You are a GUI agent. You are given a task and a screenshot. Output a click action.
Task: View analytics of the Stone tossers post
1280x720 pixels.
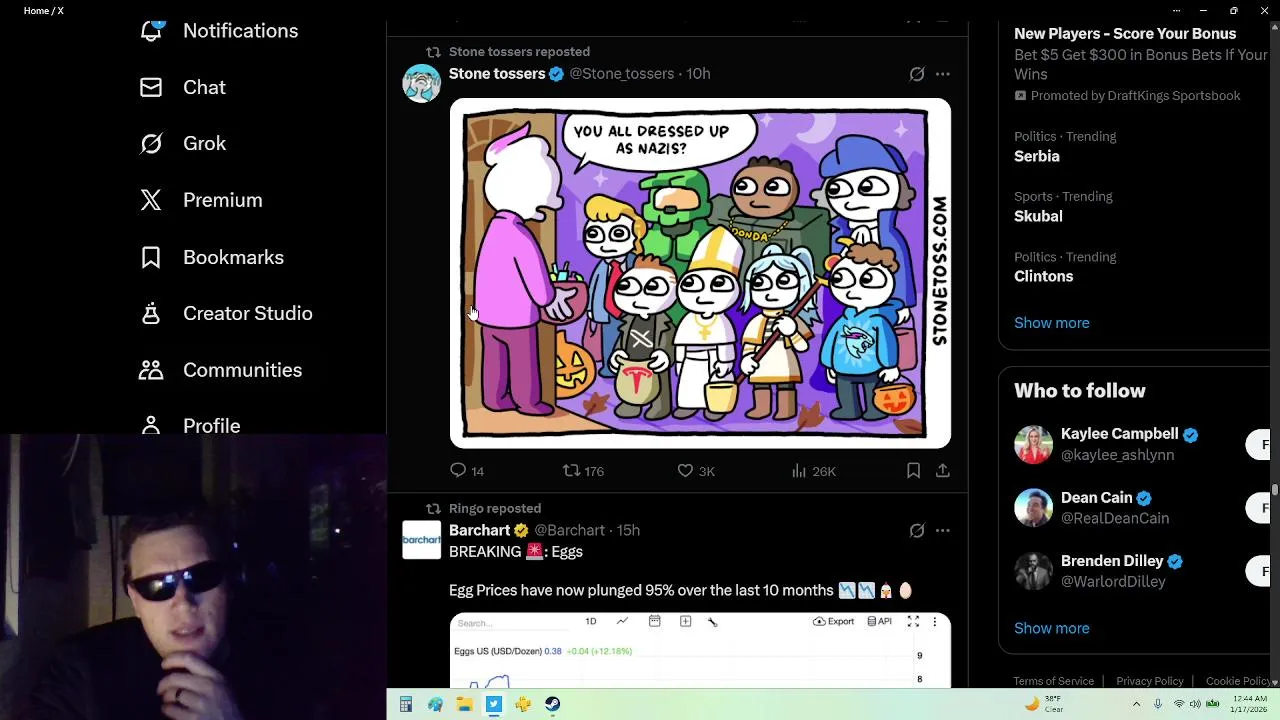click(813, 471)
